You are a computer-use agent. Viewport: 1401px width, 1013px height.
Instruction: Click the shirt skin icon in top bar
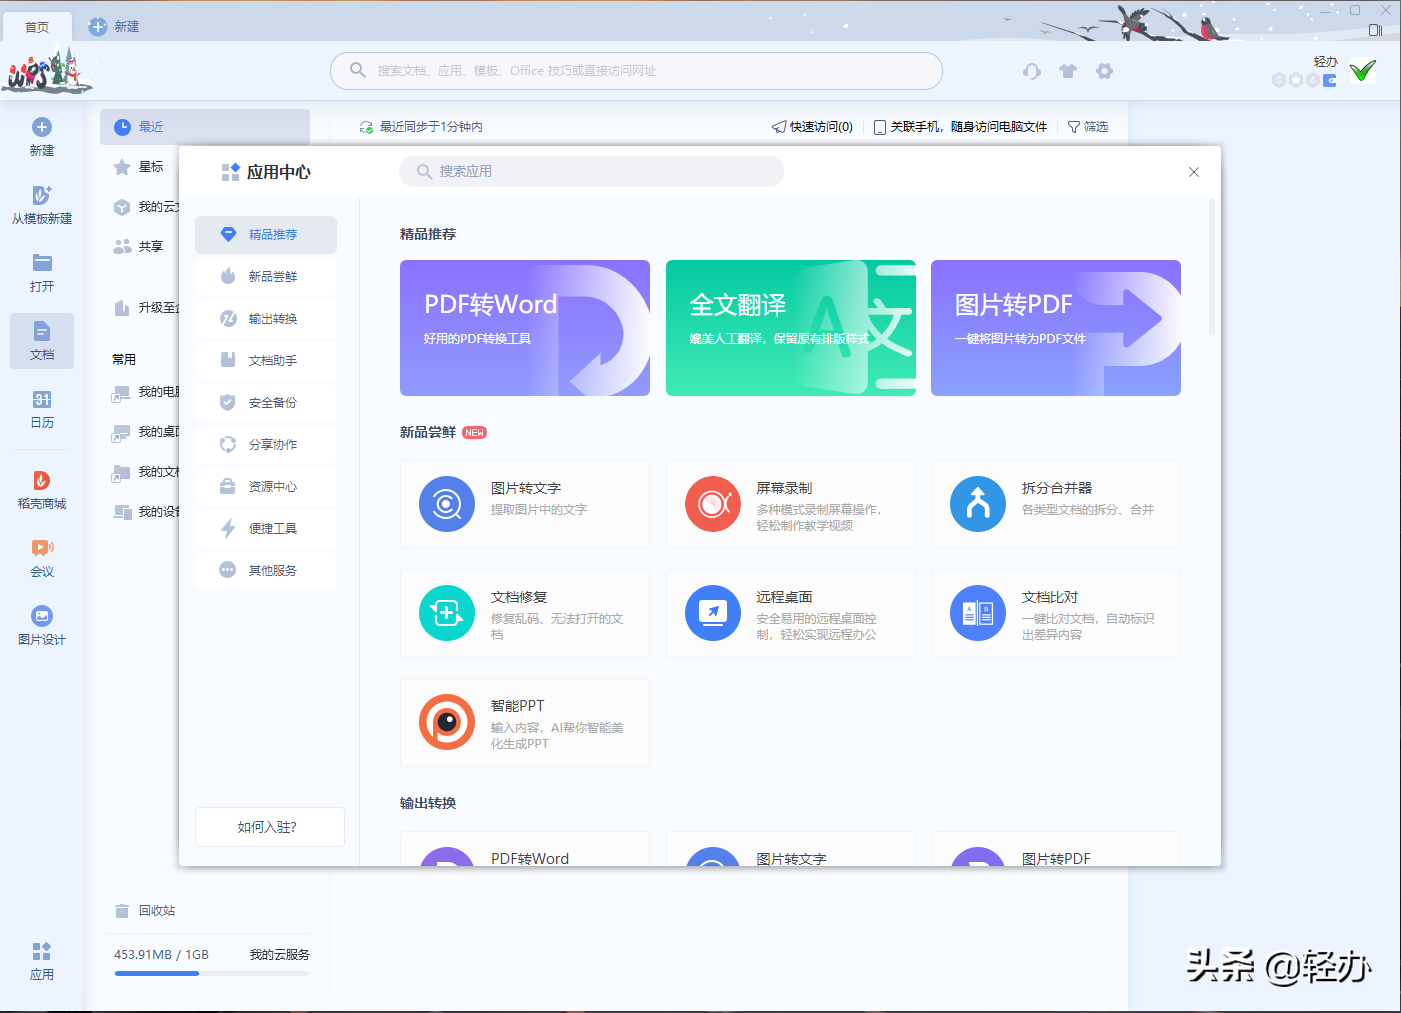pyautogui.click(x=1068, y=71)
